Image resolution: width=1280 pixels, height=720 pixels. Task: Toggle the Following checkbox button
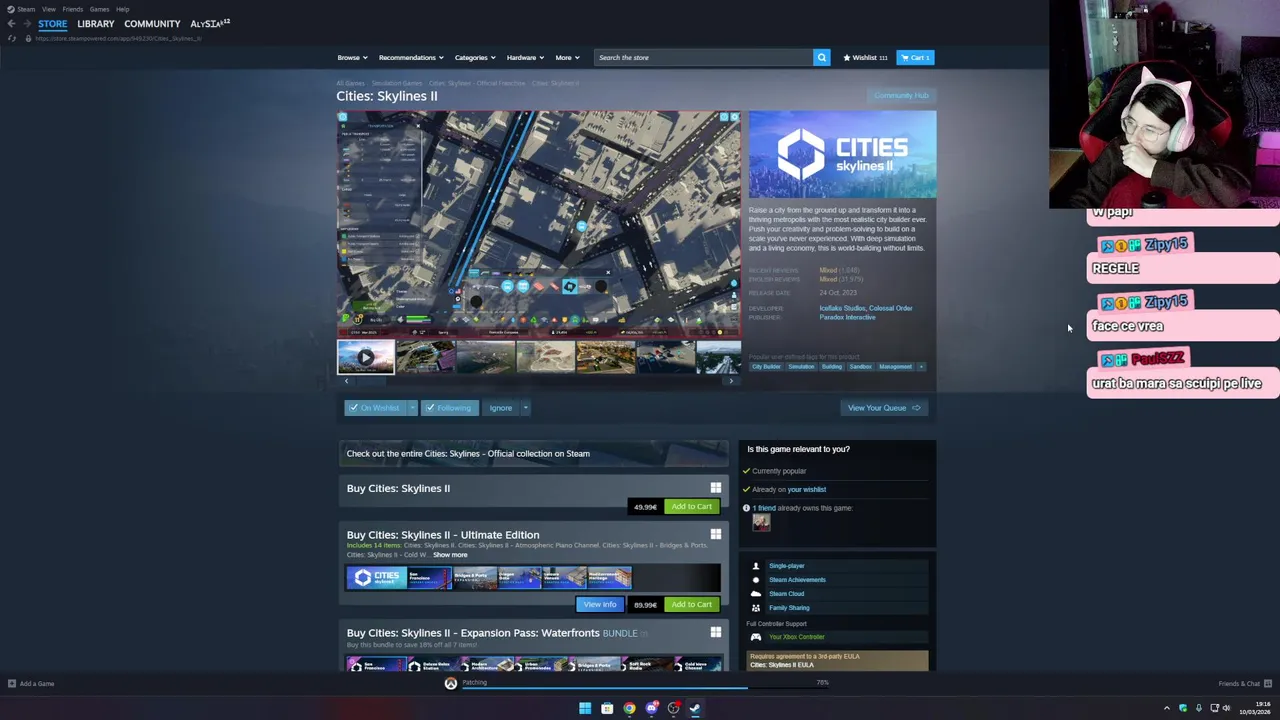449,408
